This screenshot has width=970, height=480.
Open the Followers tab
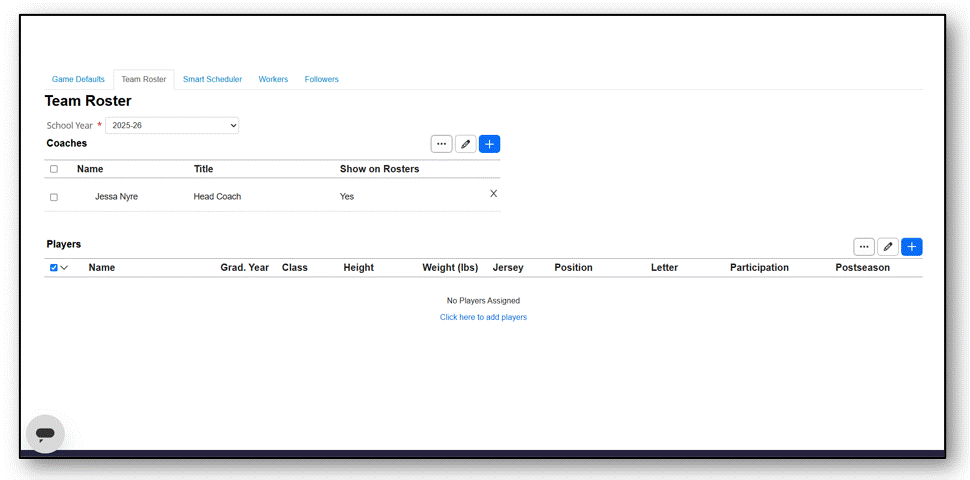(321, 79)
